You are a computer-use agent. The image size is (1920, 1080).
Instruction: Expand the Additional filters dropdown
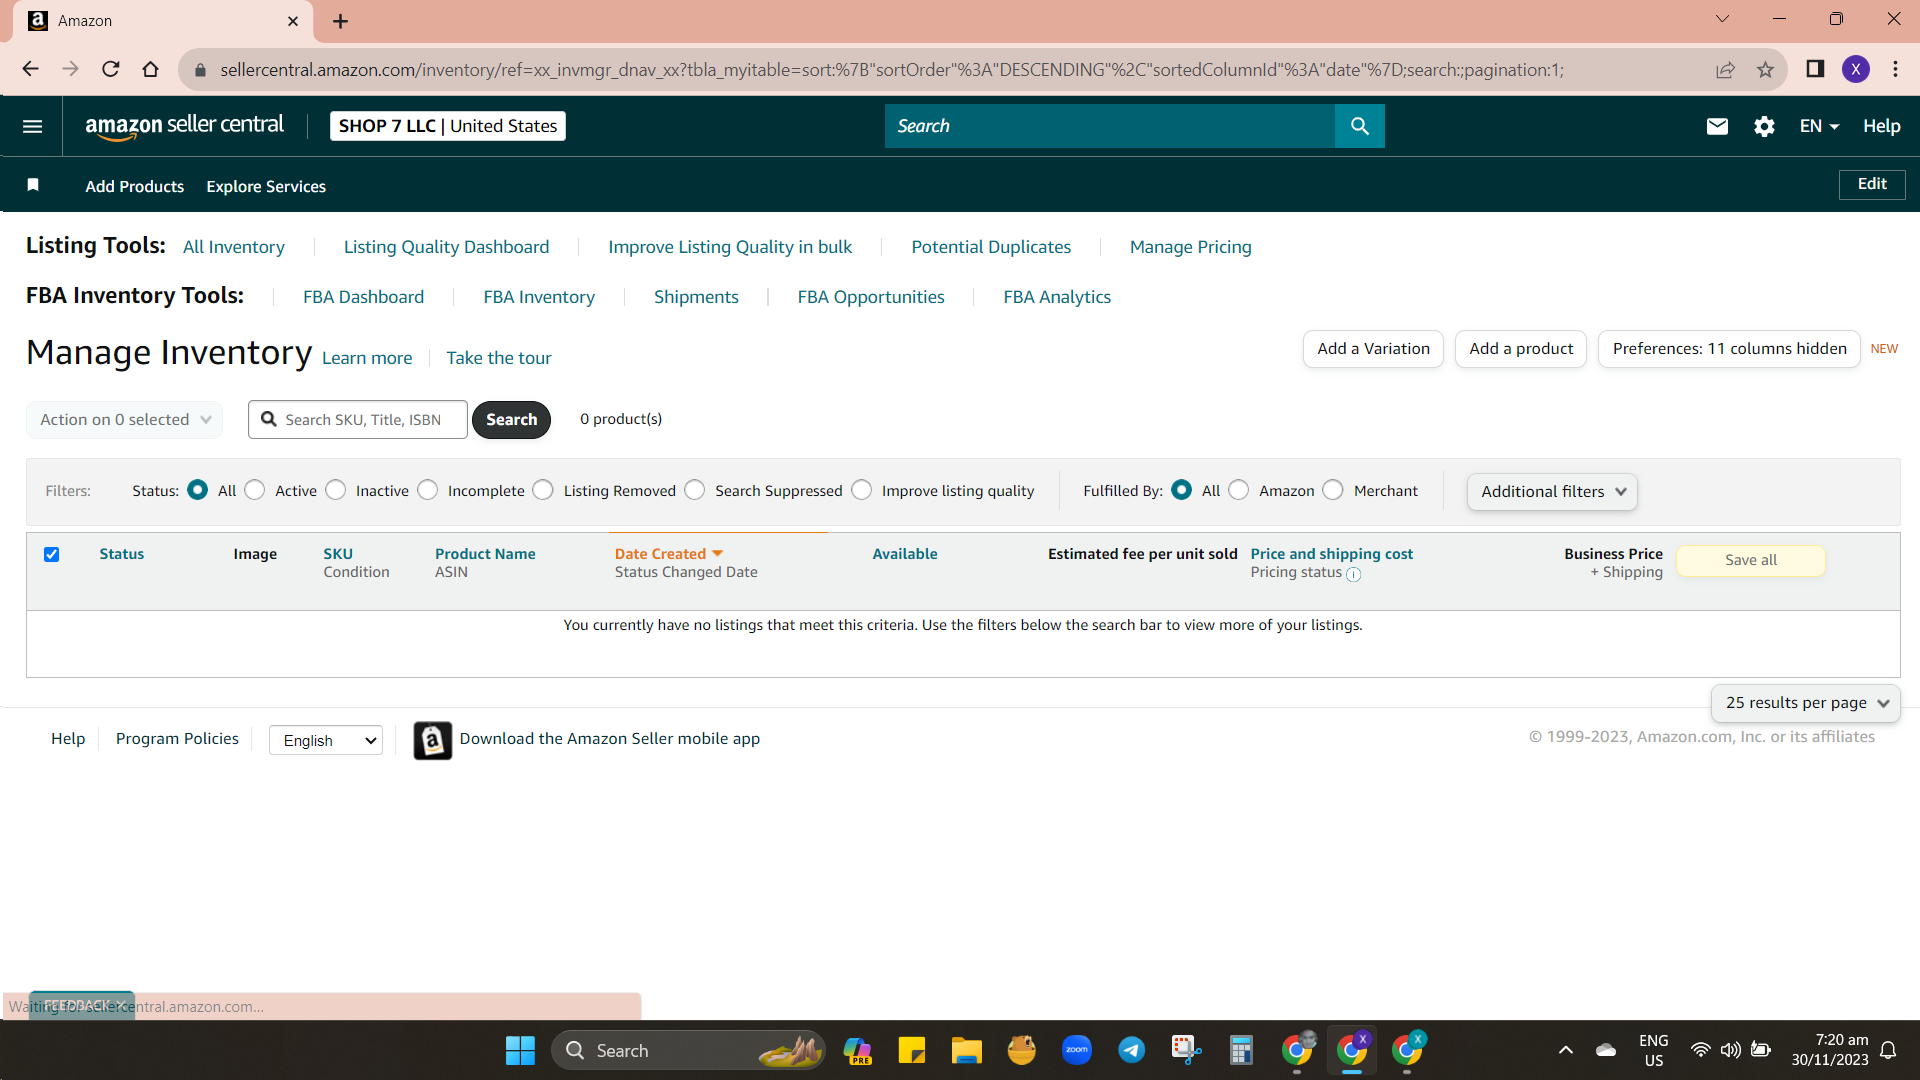tap(1552, 492)
